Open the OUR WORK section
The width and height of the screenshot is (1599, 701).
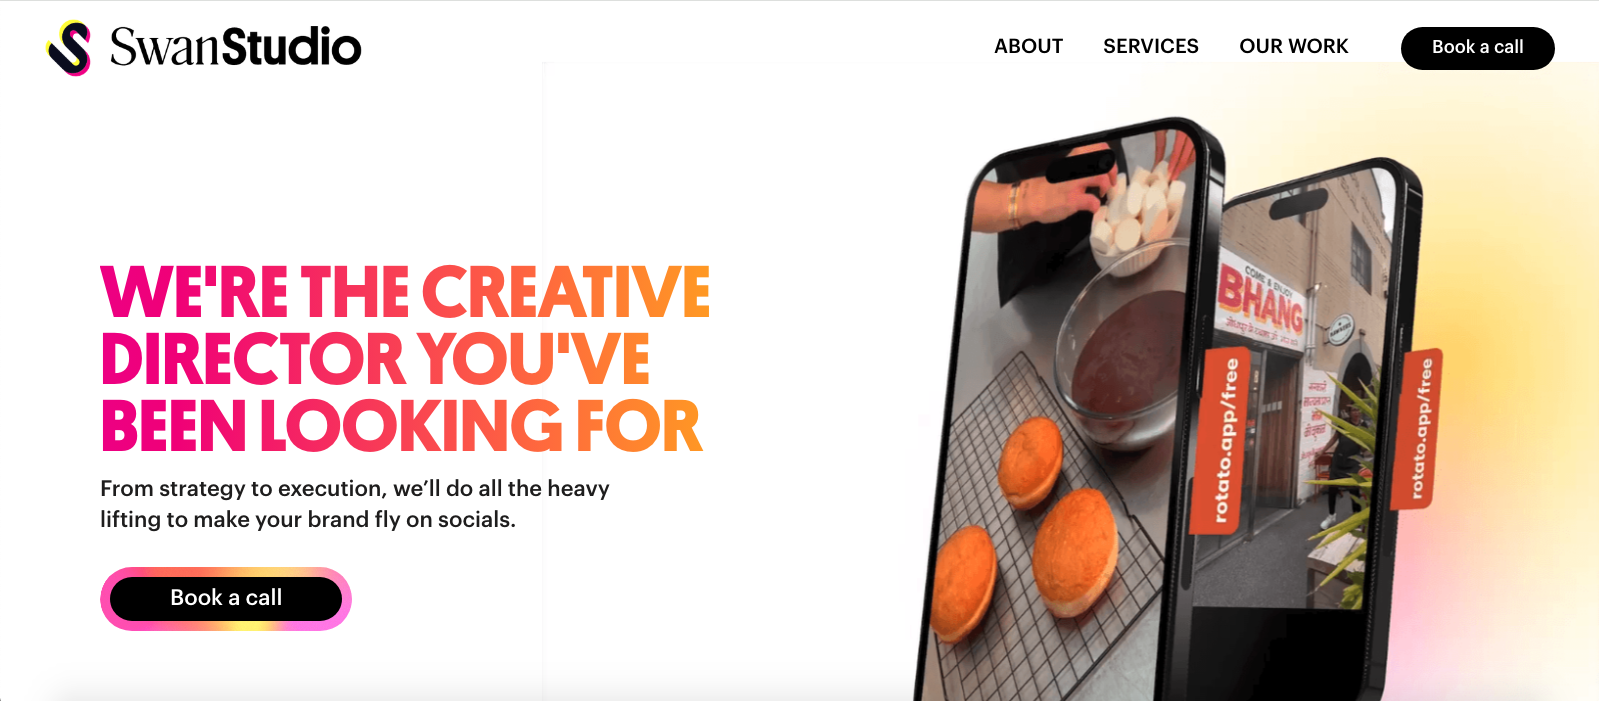click(x=1293, y=46)
